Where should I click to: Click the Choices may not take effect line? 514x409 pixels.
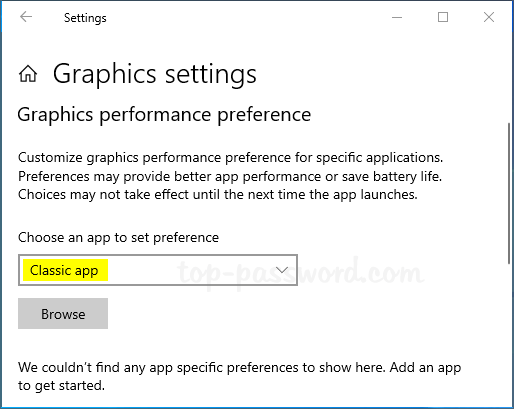tap(218, 195)
